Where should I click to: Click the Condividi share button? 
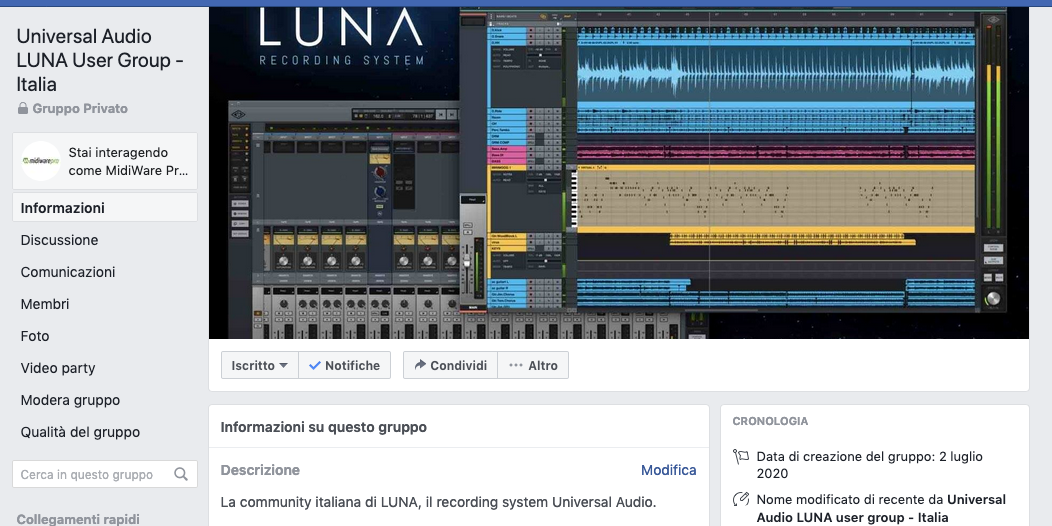pos(450,366)
